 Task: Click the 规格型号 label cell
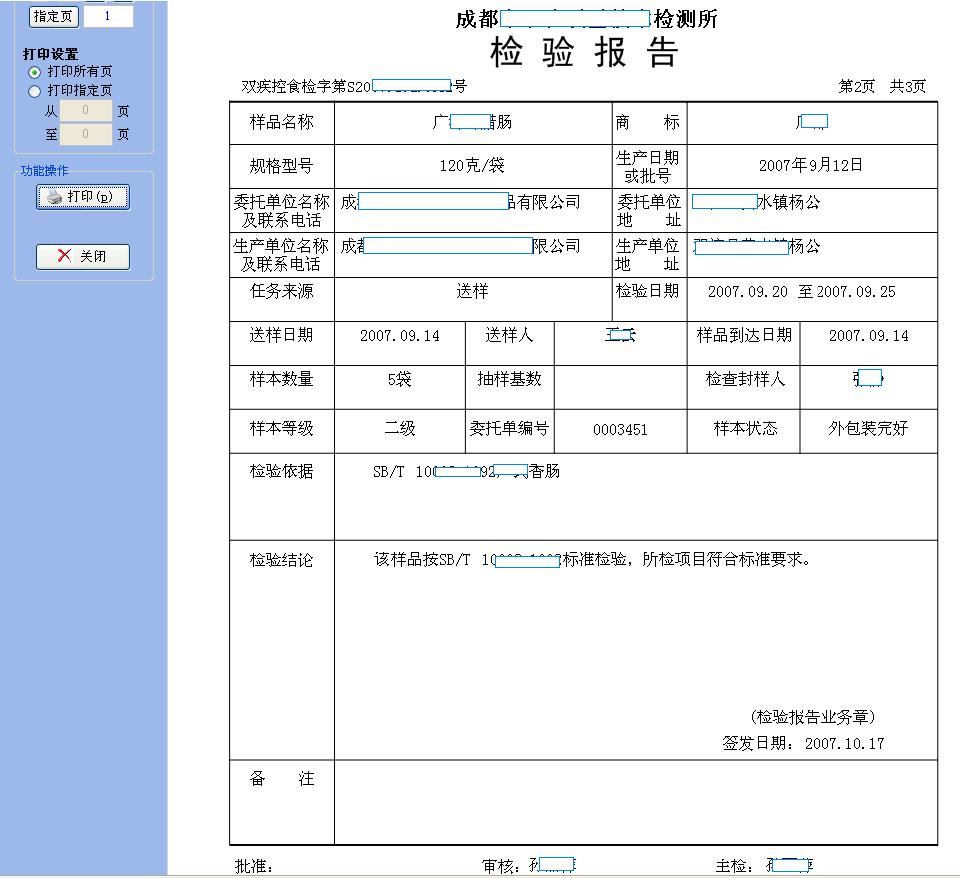point(282,166)
